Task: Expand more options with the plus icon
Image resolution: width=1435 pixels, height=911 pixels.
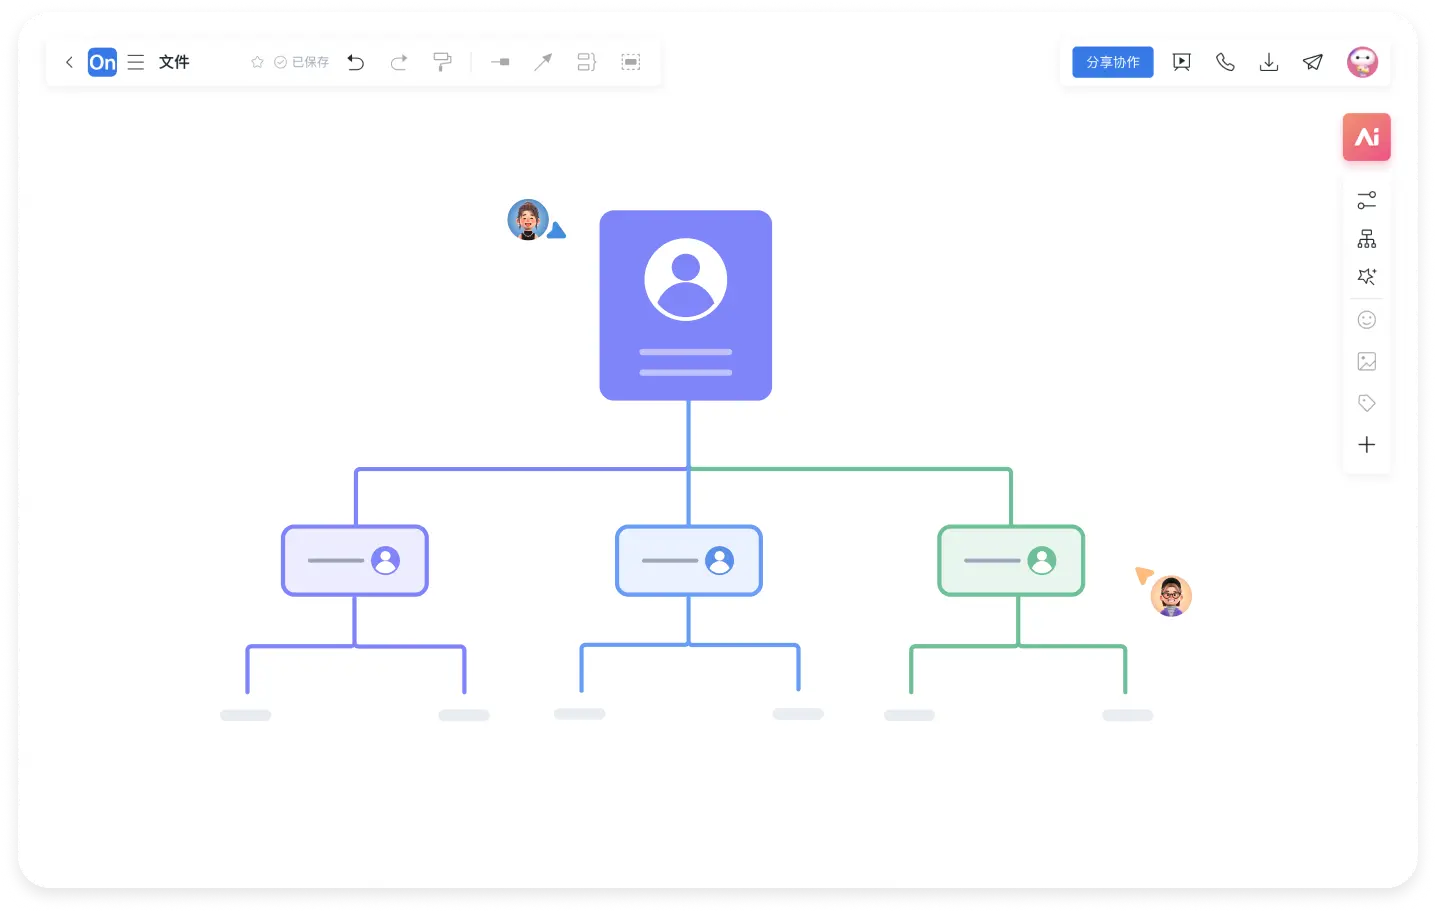Action: 1366,445
